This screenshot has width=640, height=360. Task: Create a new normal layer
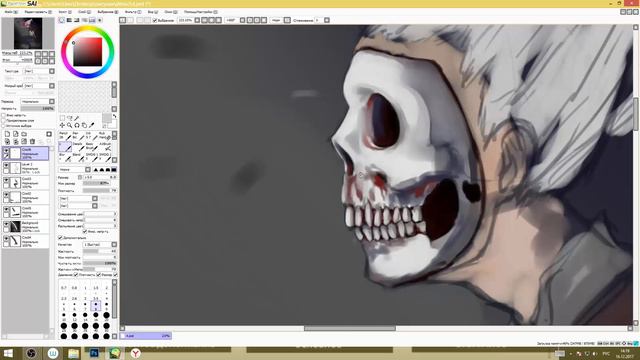coord(7,134)
